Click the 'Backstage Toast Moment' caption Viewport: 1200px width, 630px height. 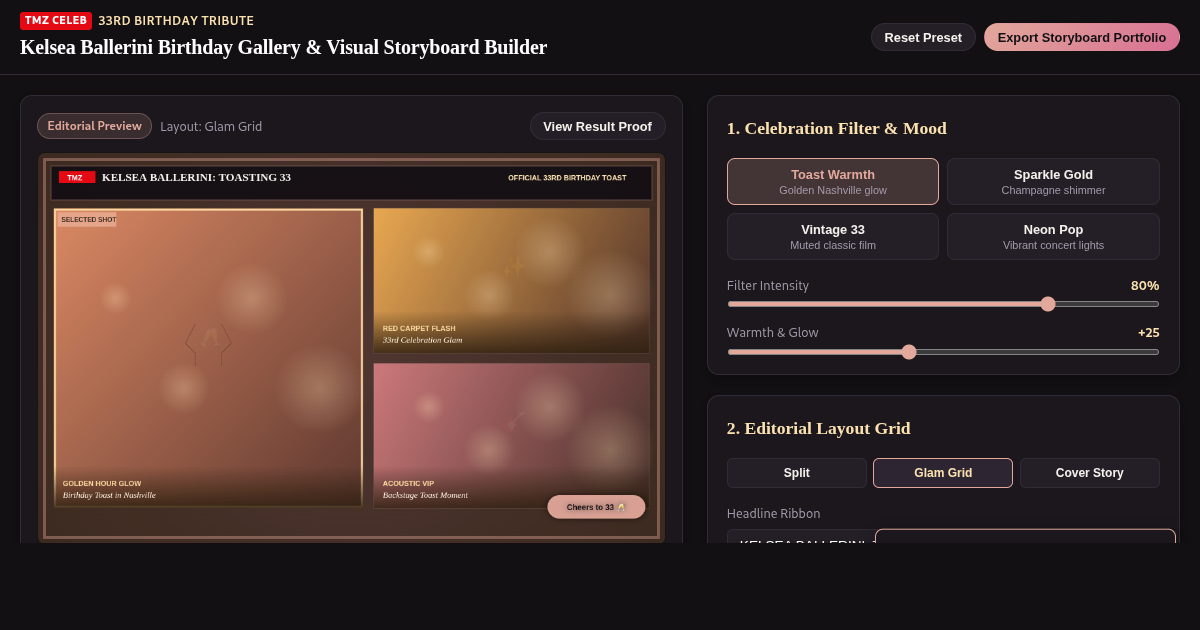click(x=425, y=495)
